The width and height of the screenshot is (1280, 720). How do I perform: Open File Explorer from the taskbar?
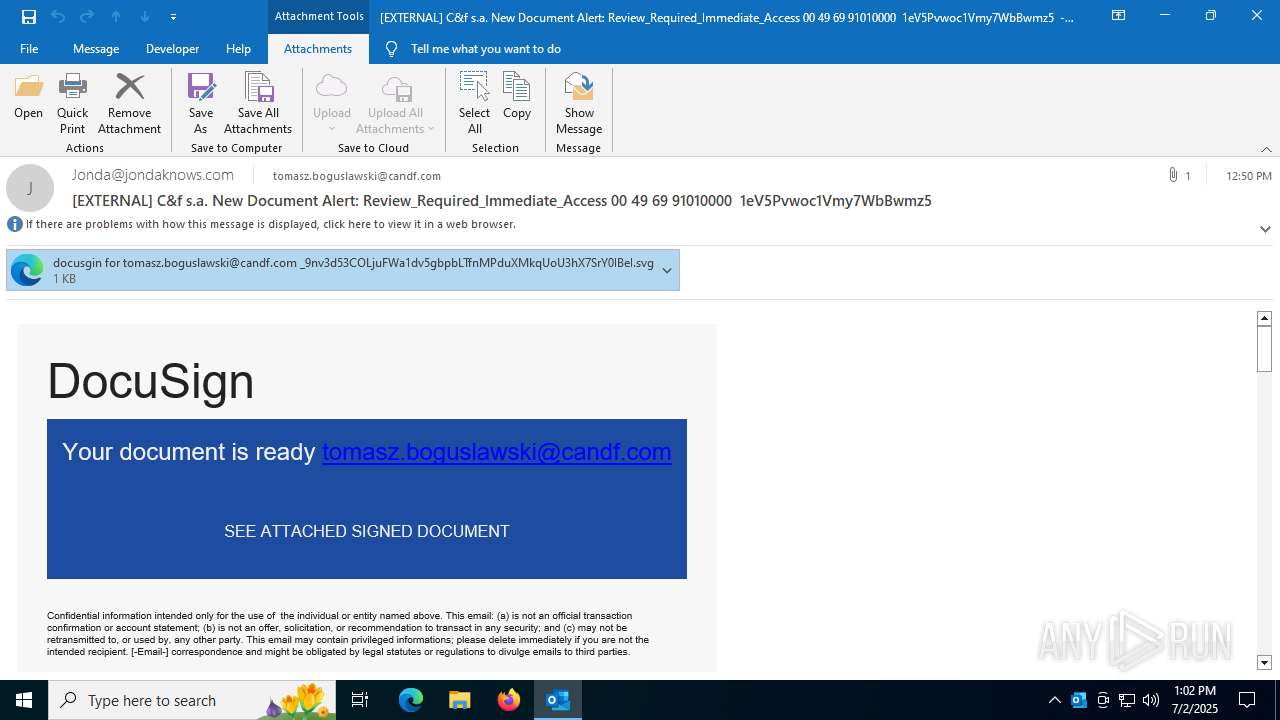coord(460,700)
